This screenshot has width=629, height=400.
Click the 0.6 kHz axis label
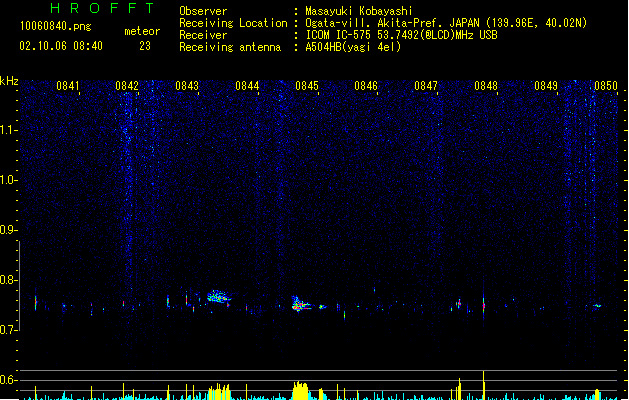click(x=8, y=380)
